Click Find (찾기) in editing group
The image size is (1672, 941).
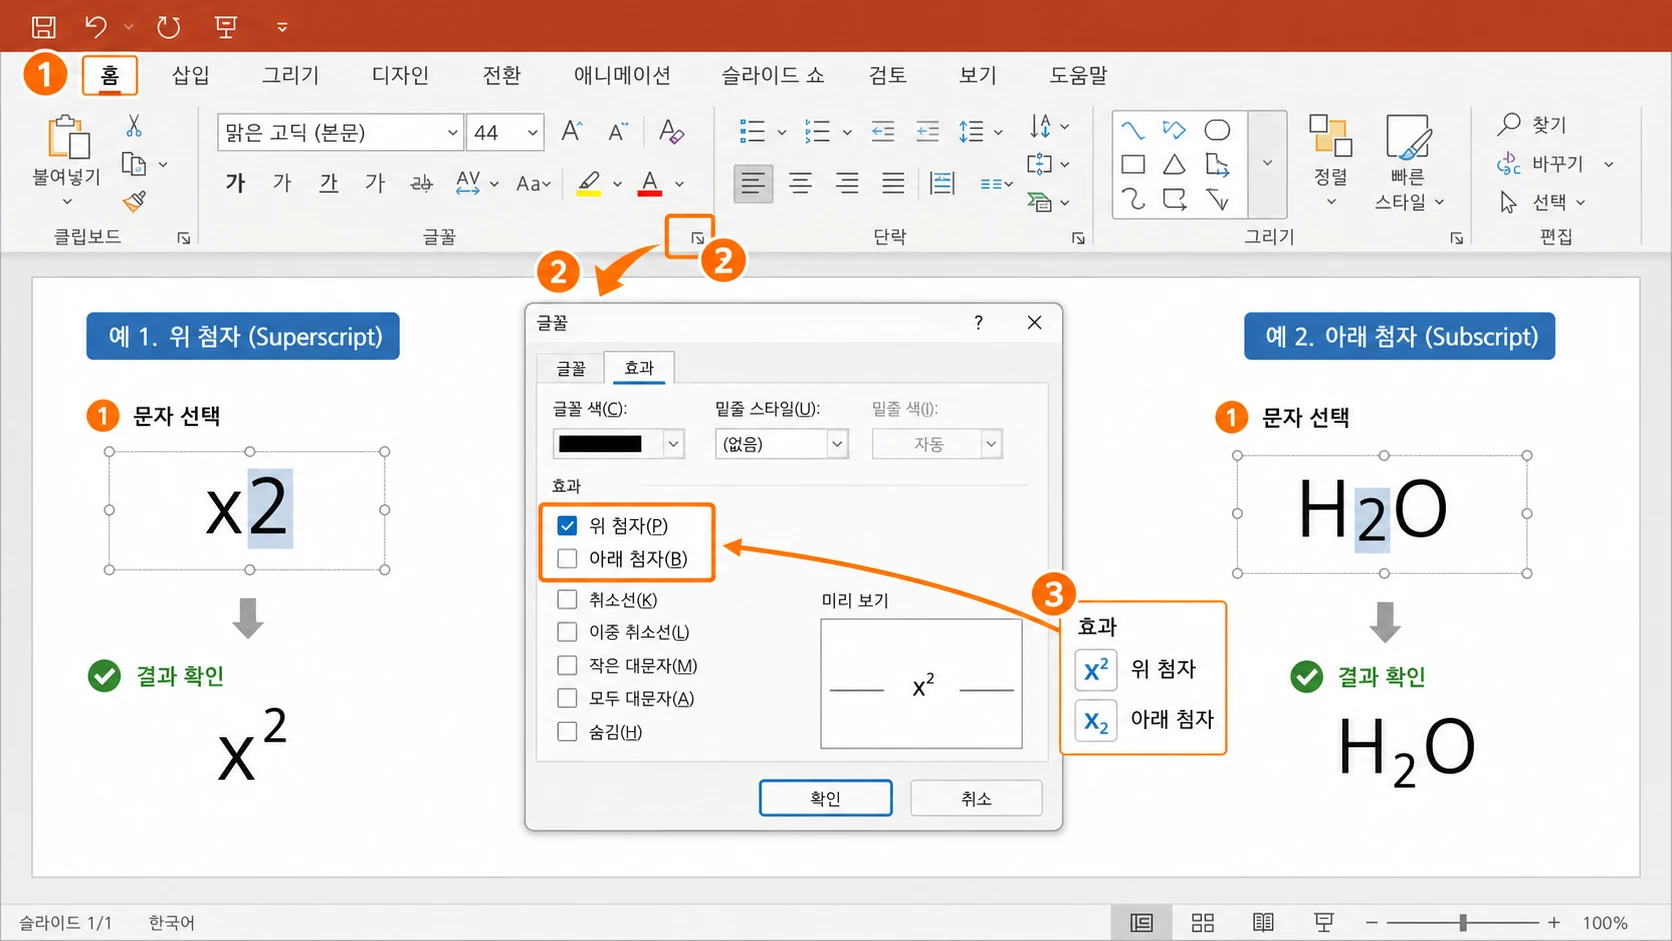(1532, 124)
